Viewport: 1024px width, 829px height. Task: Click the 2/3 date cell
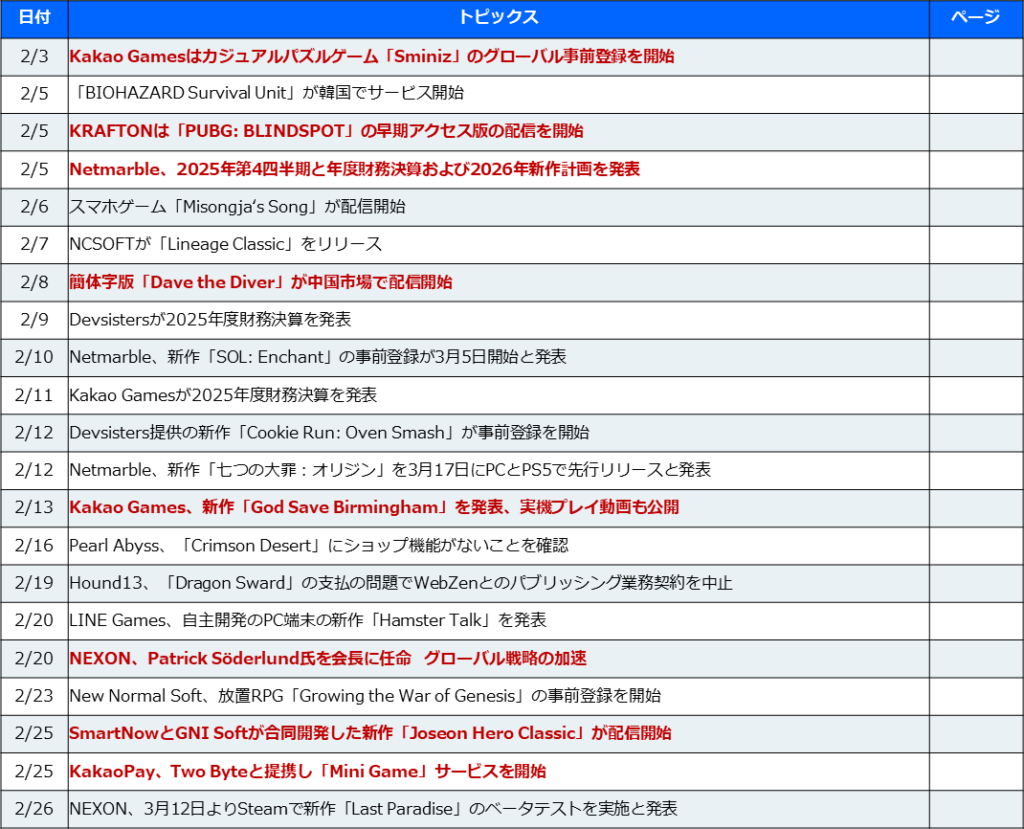(34, 56)
